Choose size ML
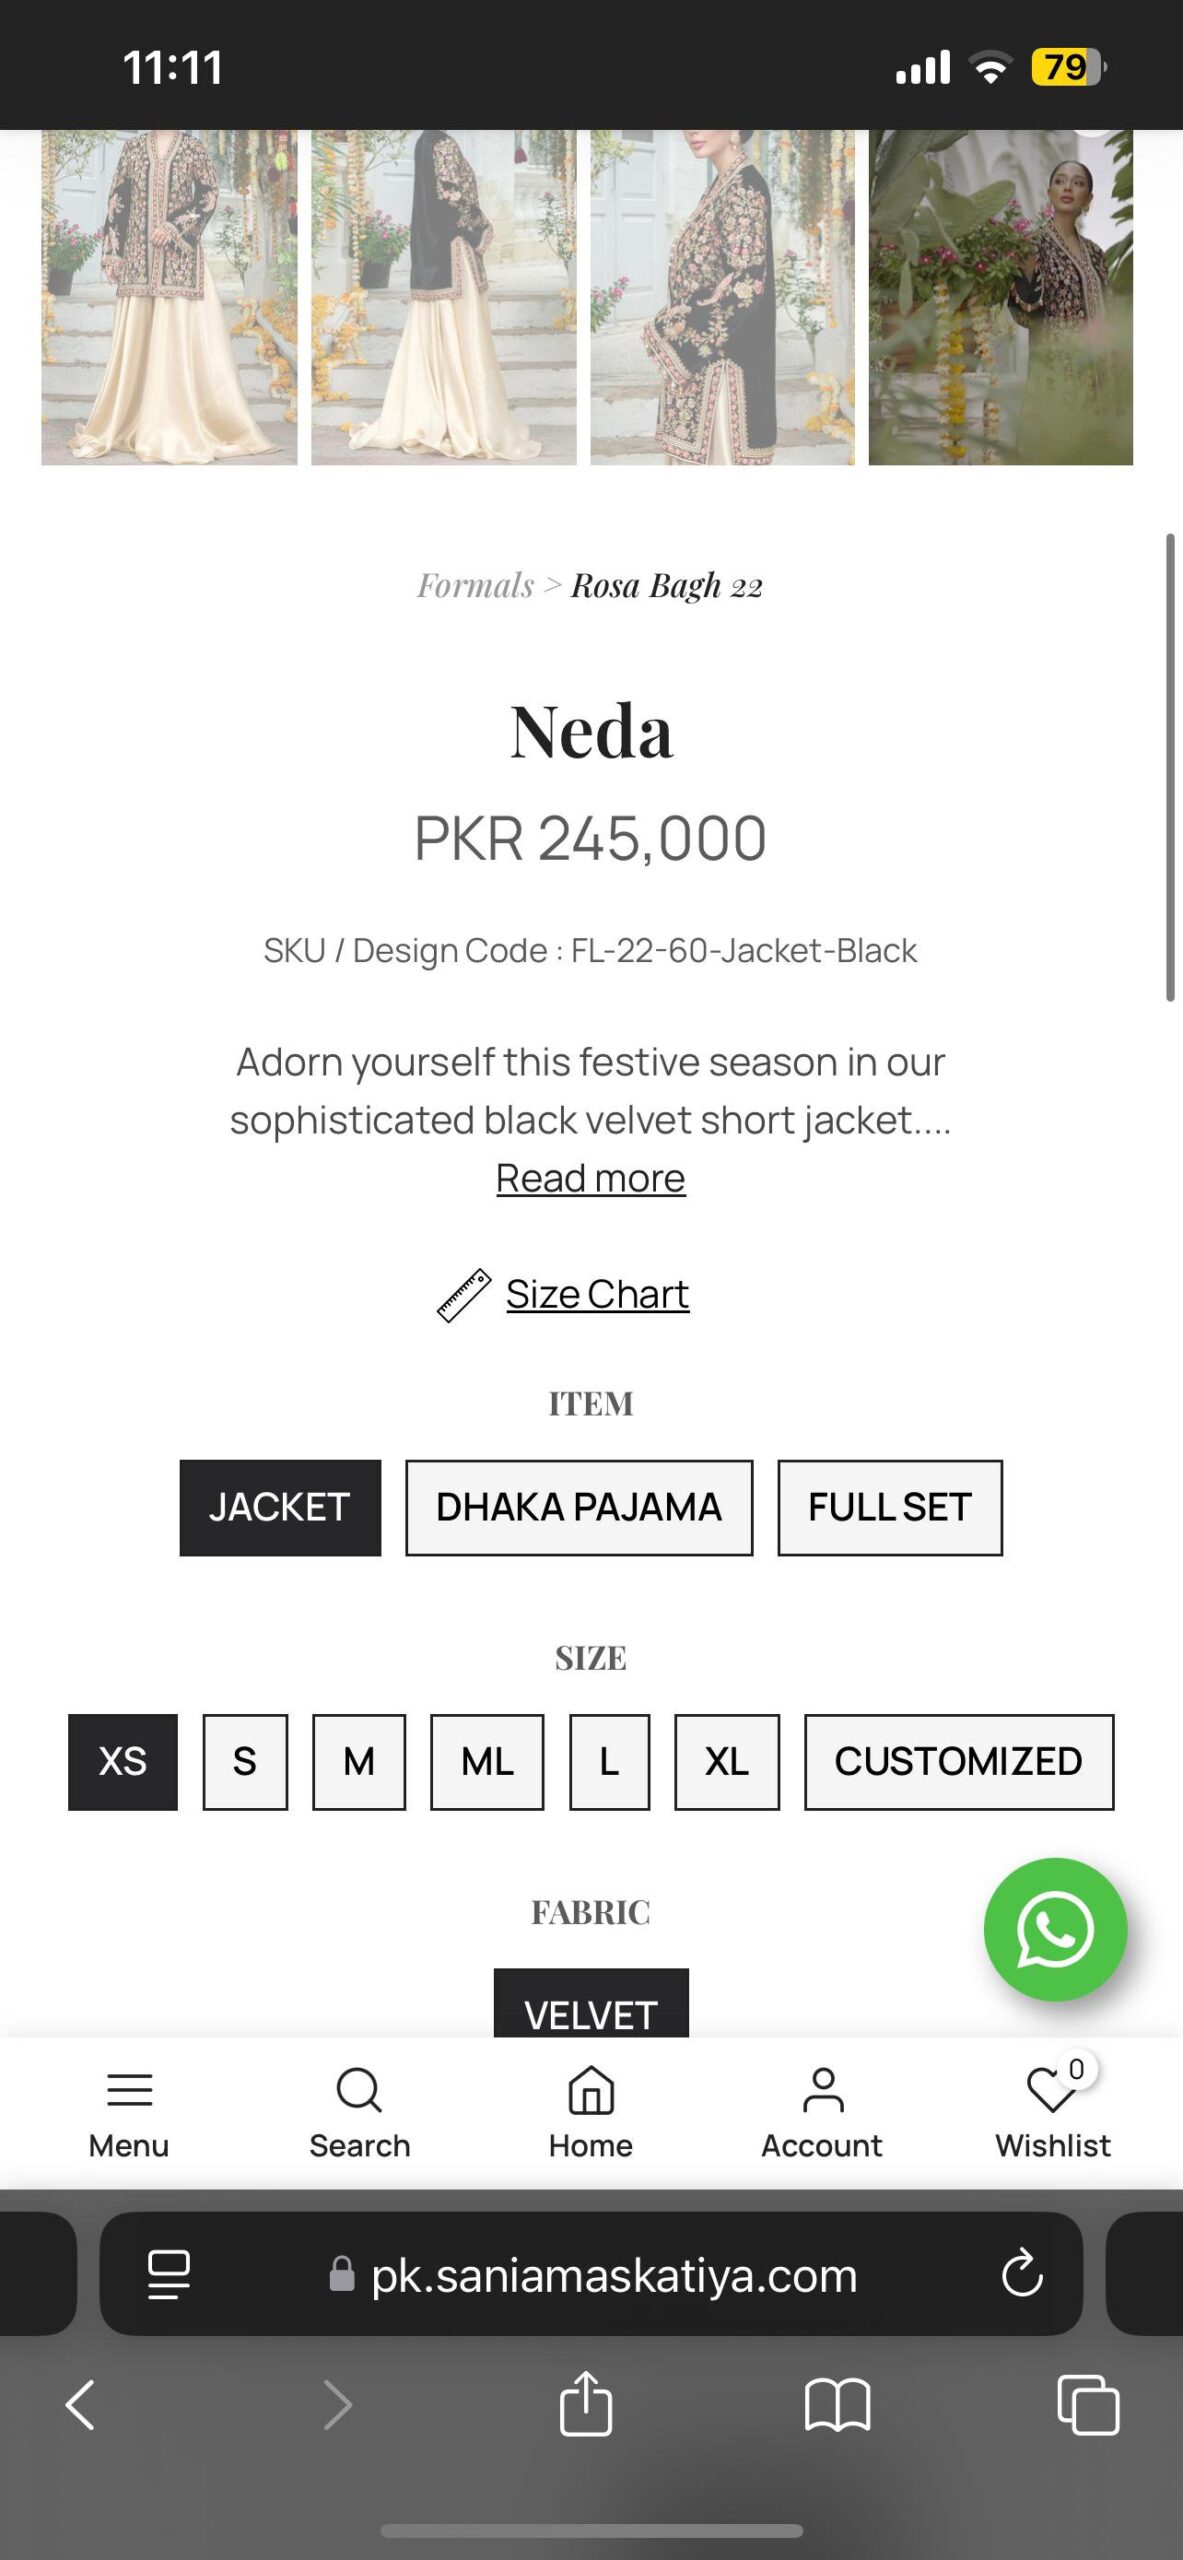1183x2560 pixels. point(487,1762)
